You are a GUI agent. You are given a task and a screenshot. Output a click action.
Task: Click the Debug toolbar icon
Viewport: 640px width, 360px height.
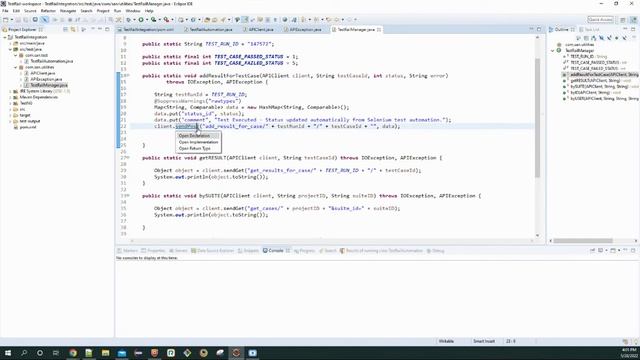pyautogui.click(x=129, y=20)
